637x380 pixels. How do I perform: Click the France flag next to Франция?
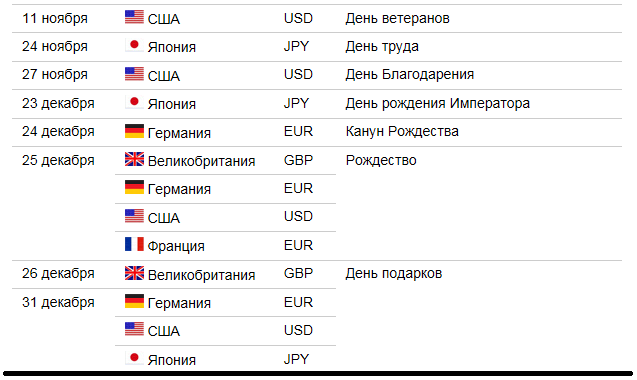click(134, 244)
